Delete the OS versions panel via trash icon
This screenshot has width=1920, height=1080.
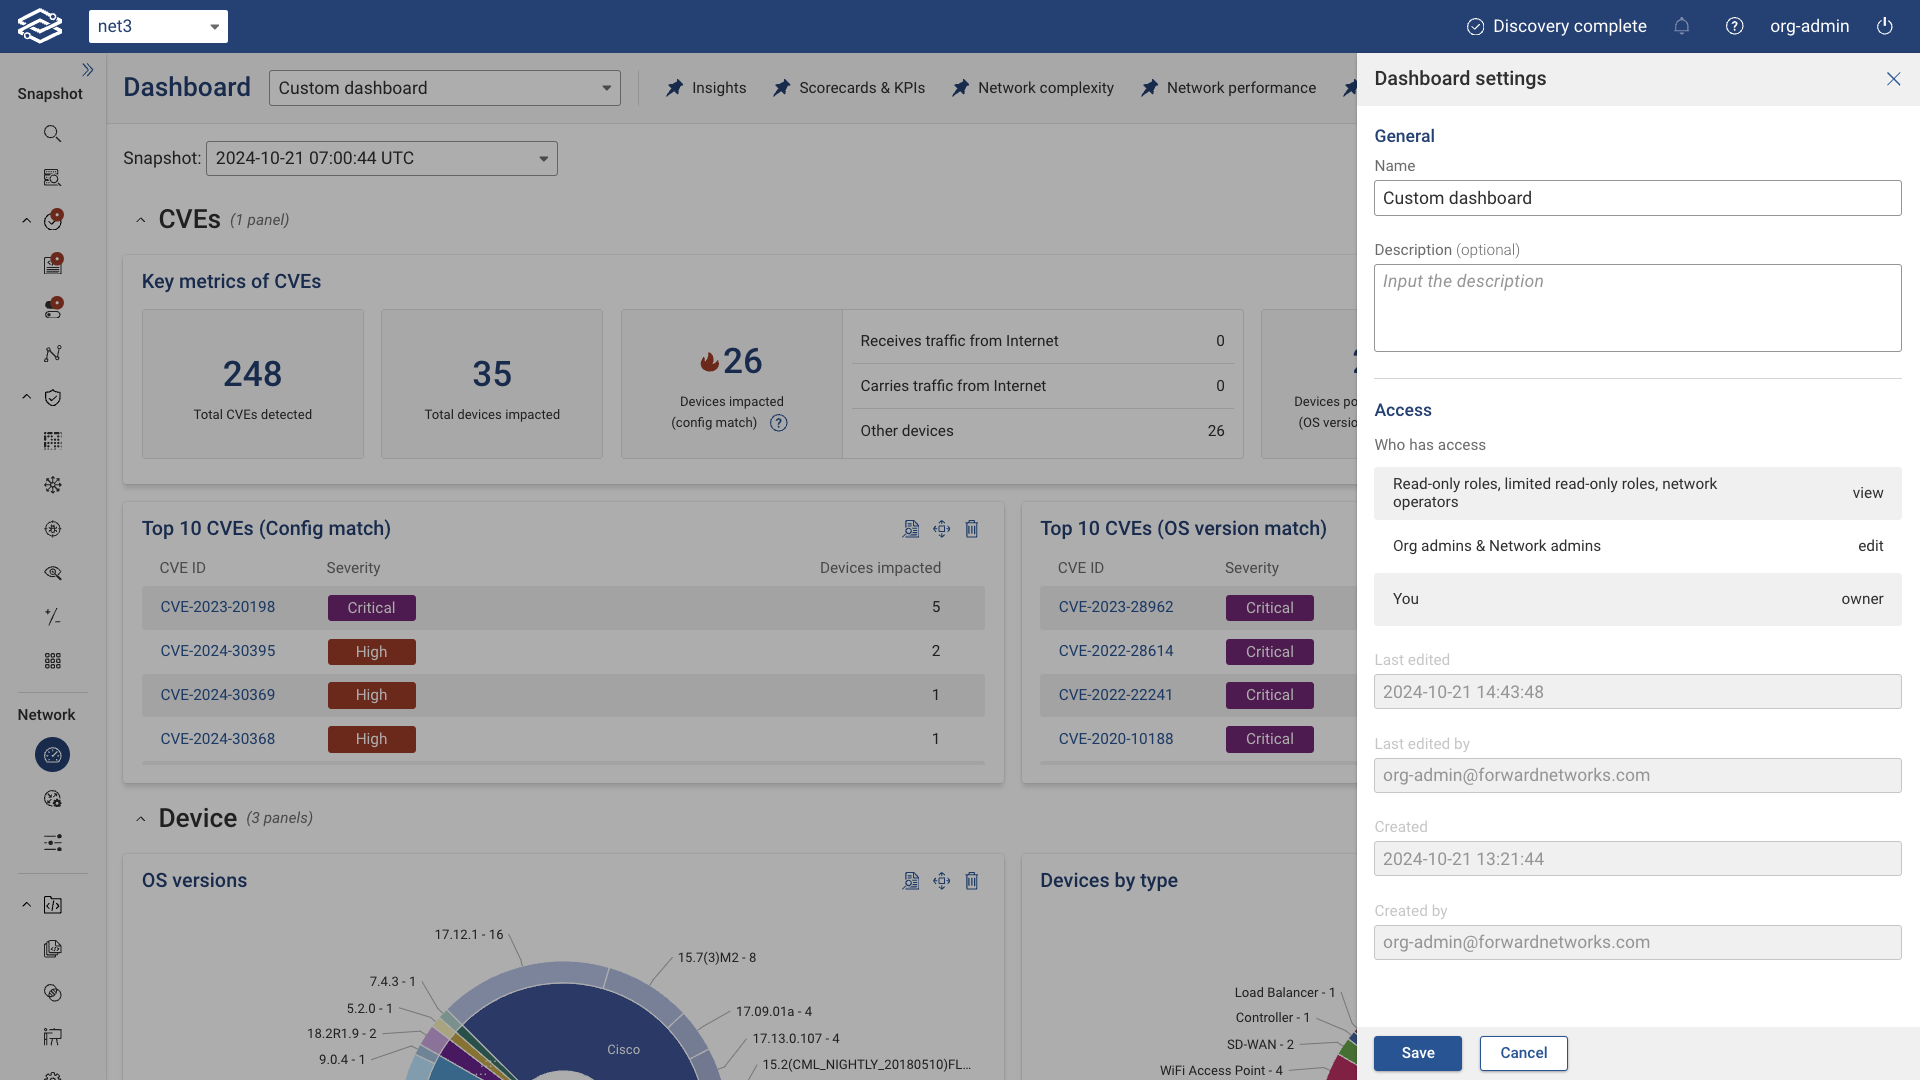pyautogui.click(x=972, y=881)
